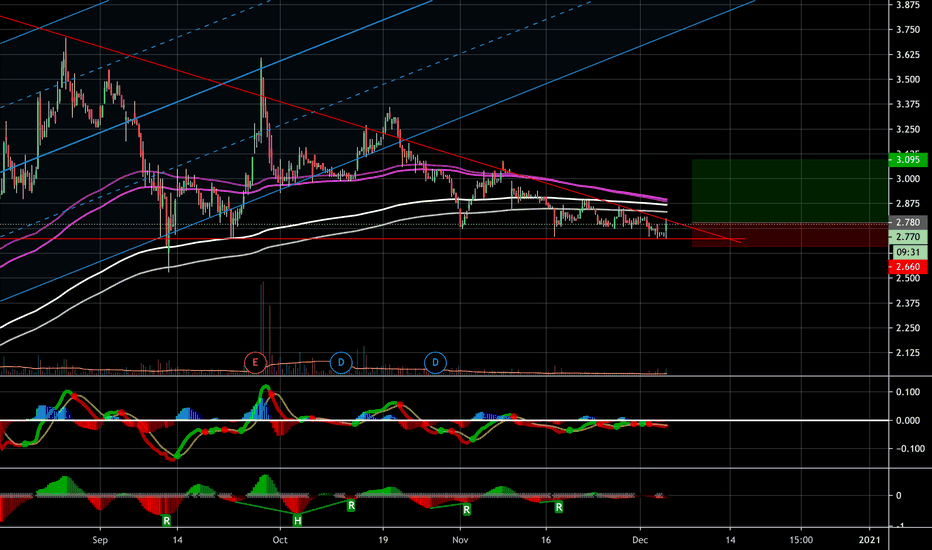Select the R marker right of the H marker
Viewport: 932px width, 550px height.
(x=351, y=506)
